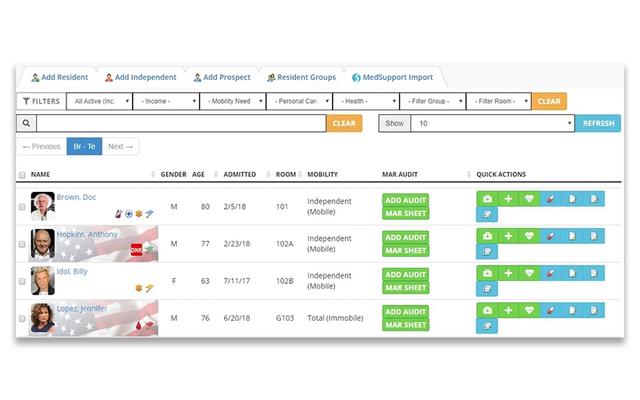This screenshot has height=400, width=640.
Task: Click the medical kit icon in Brown, Doc's row
Action: click(x=487, y=199)
